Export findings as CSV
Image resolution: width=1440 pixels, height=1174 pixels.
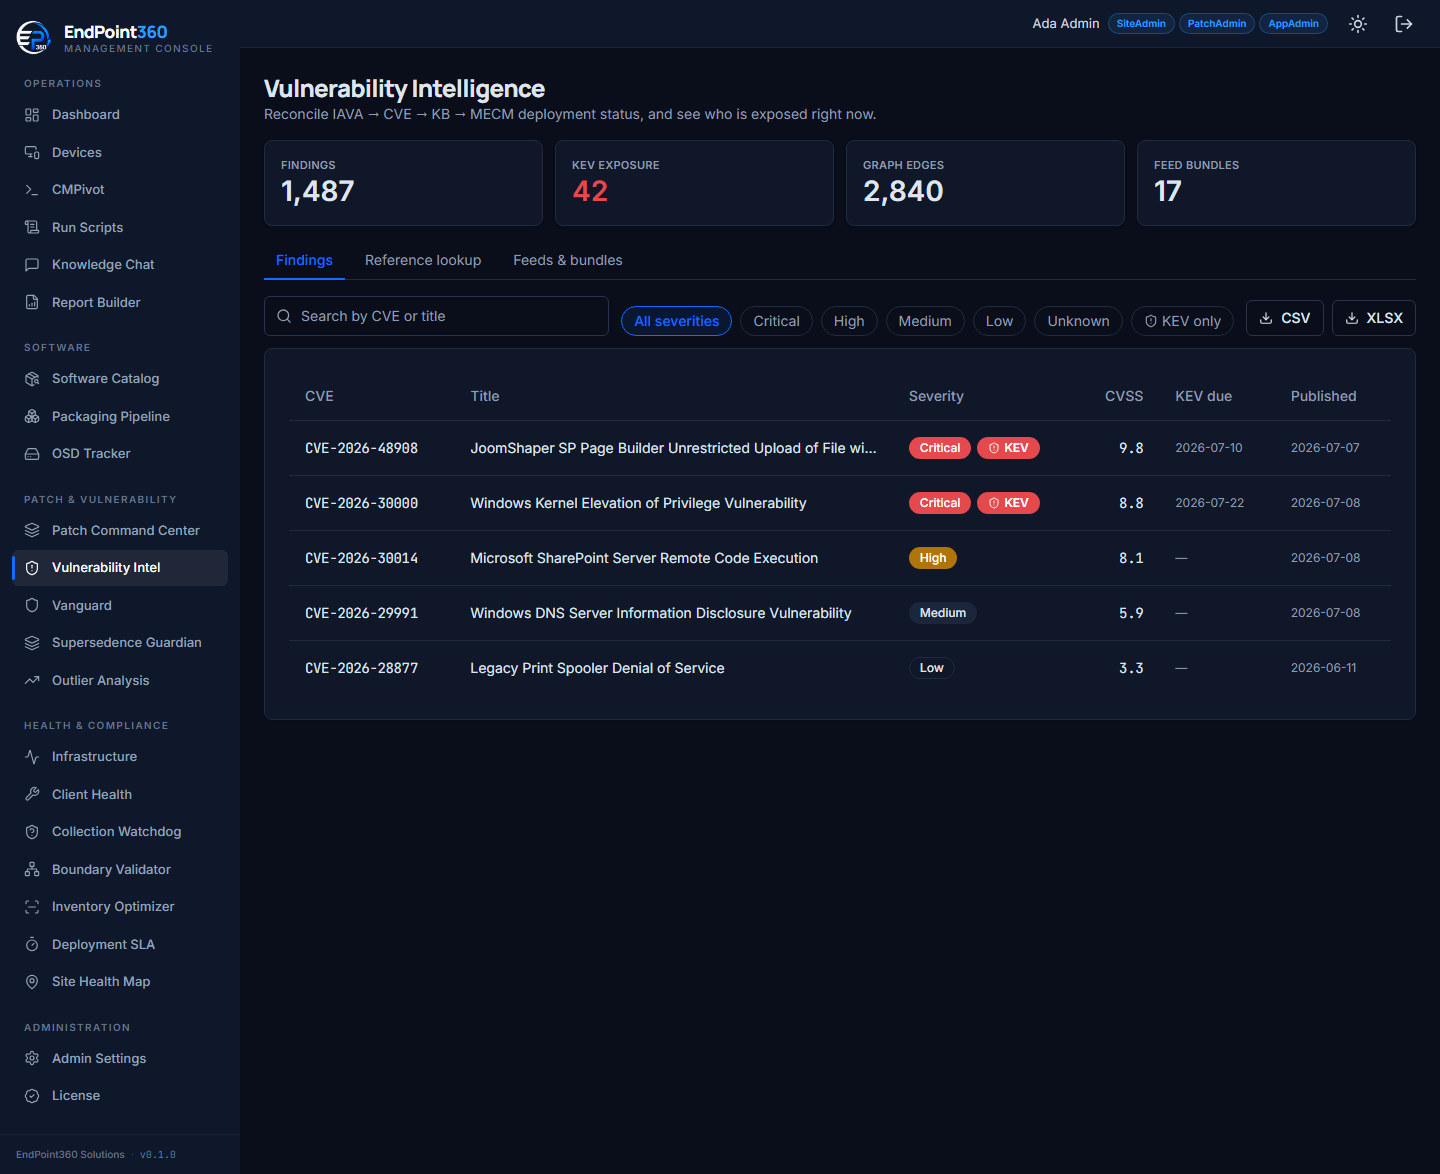point(1285,318)
